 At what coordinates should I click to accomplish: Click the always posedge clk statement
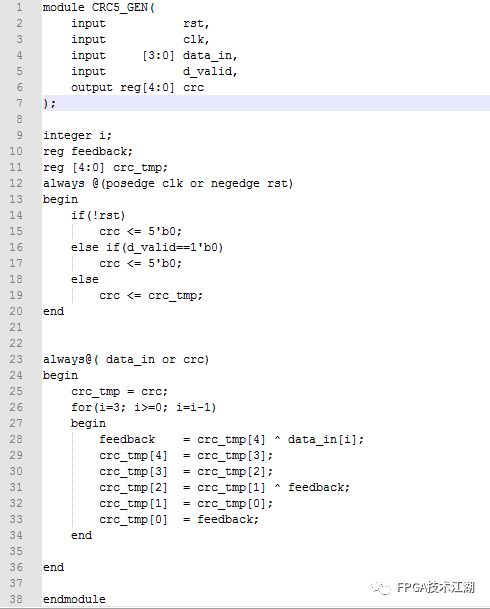coord(168,183)
